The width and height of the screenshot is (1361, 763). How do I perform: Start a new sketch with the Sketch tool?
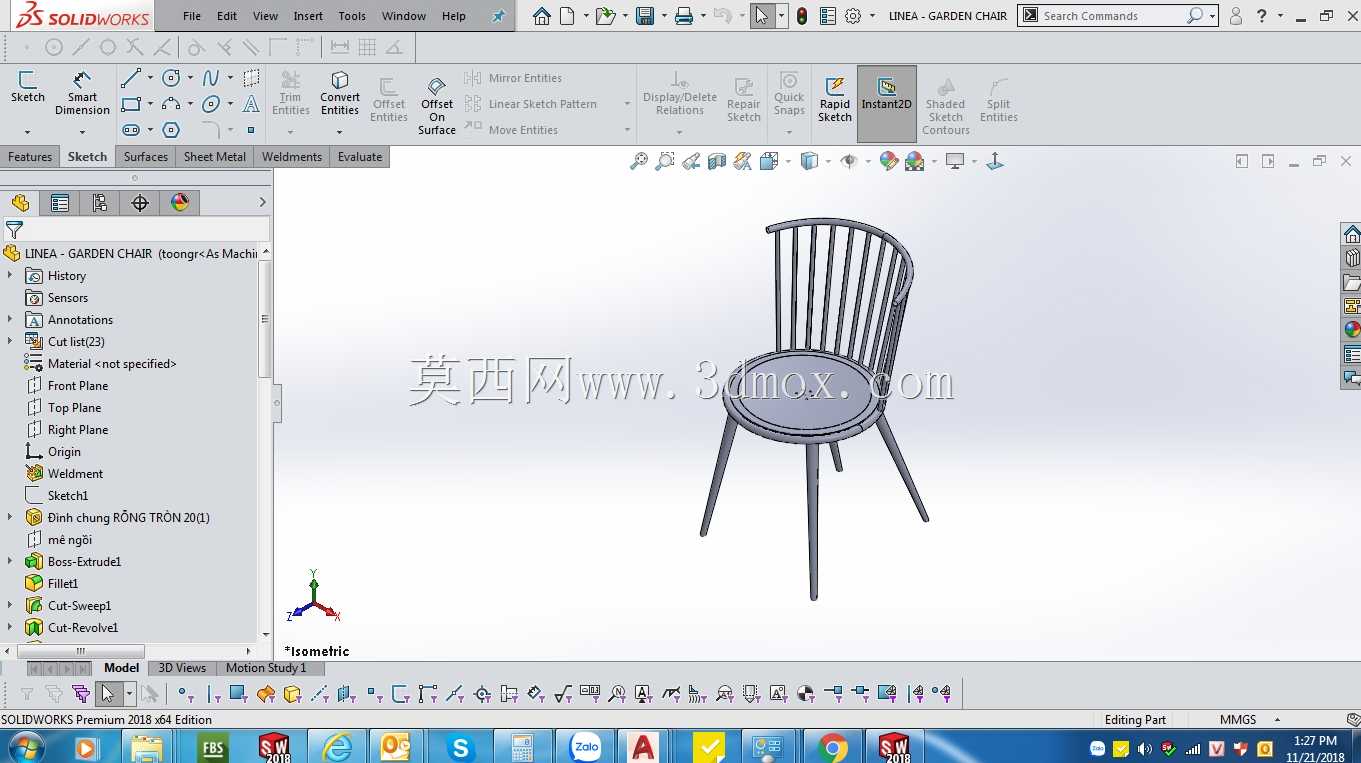point(27,88)
